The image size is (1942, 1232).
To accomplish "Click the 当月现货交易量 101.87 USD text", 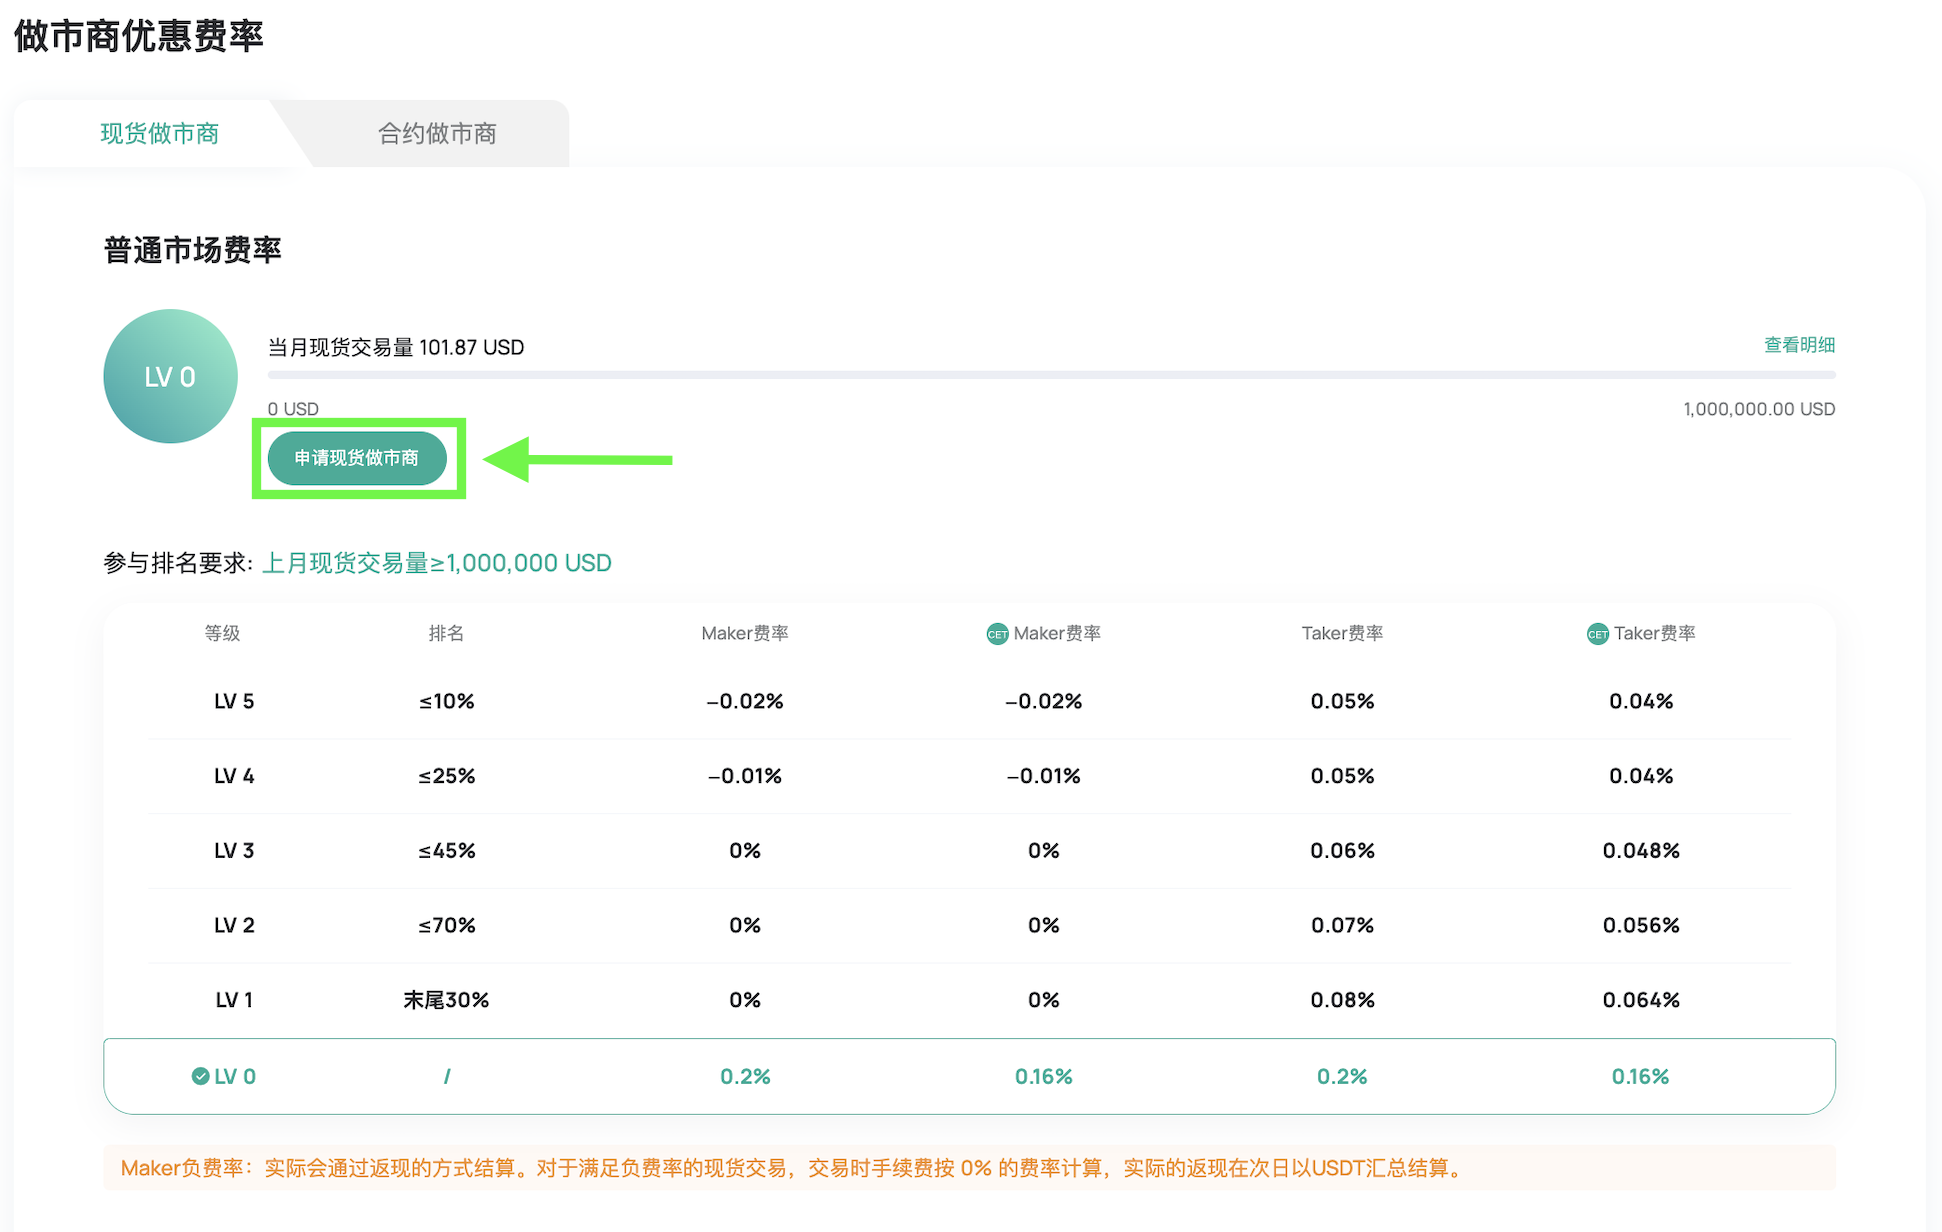I will (396, 347).
